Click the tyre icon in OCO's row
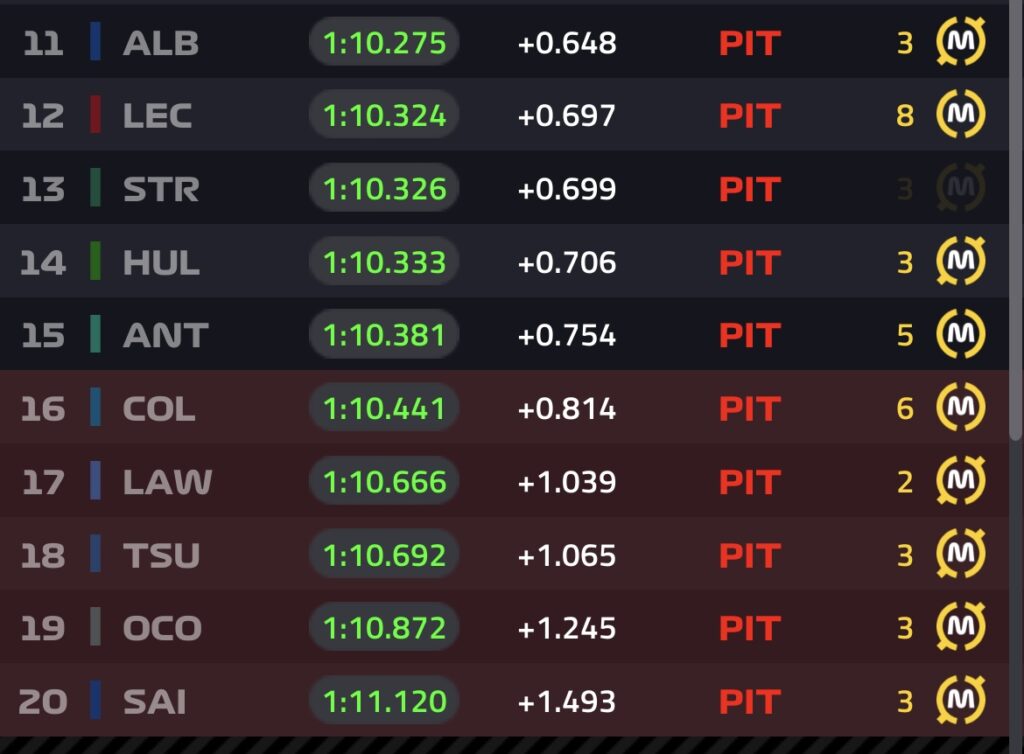 [961, 628]
